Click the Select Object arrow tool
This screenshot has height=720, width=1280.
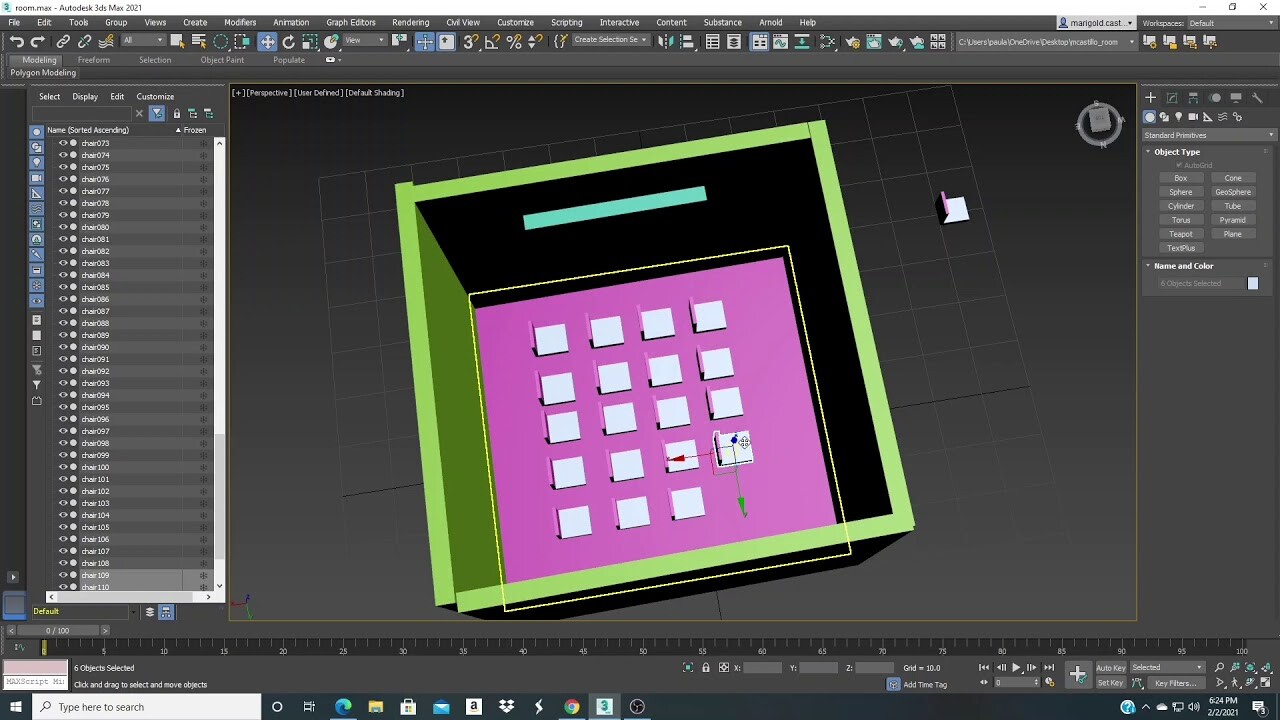[179, 41]
